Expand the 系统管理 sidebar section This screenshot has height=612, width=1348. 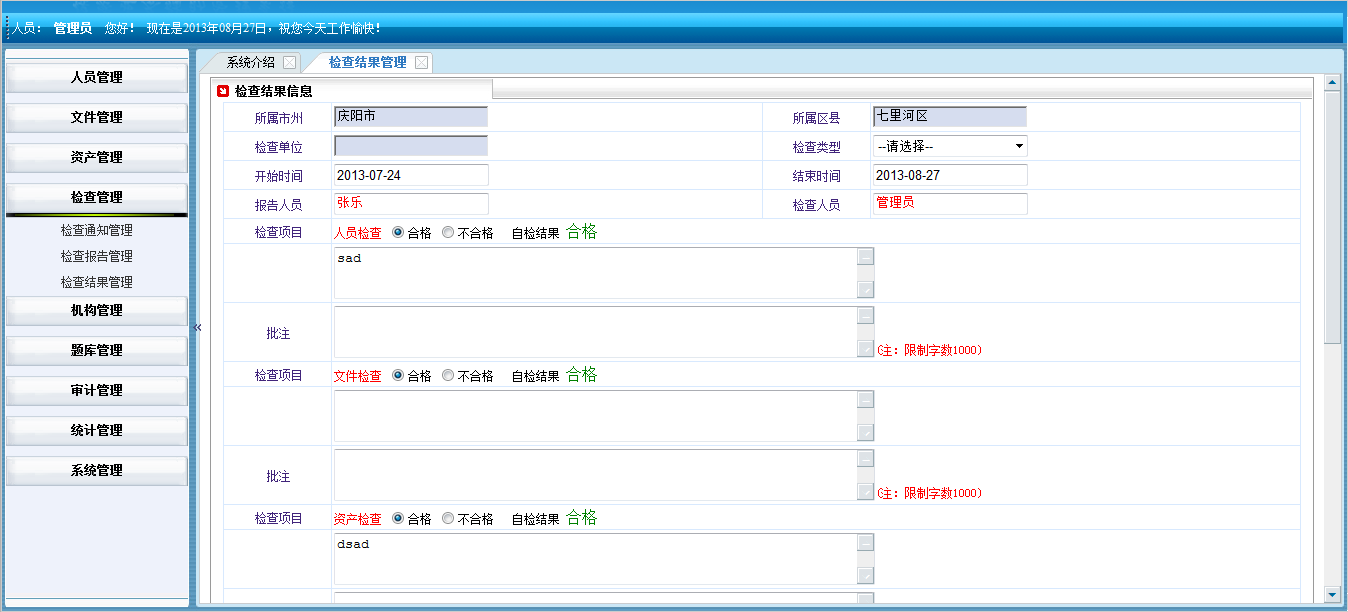(97, 470)
